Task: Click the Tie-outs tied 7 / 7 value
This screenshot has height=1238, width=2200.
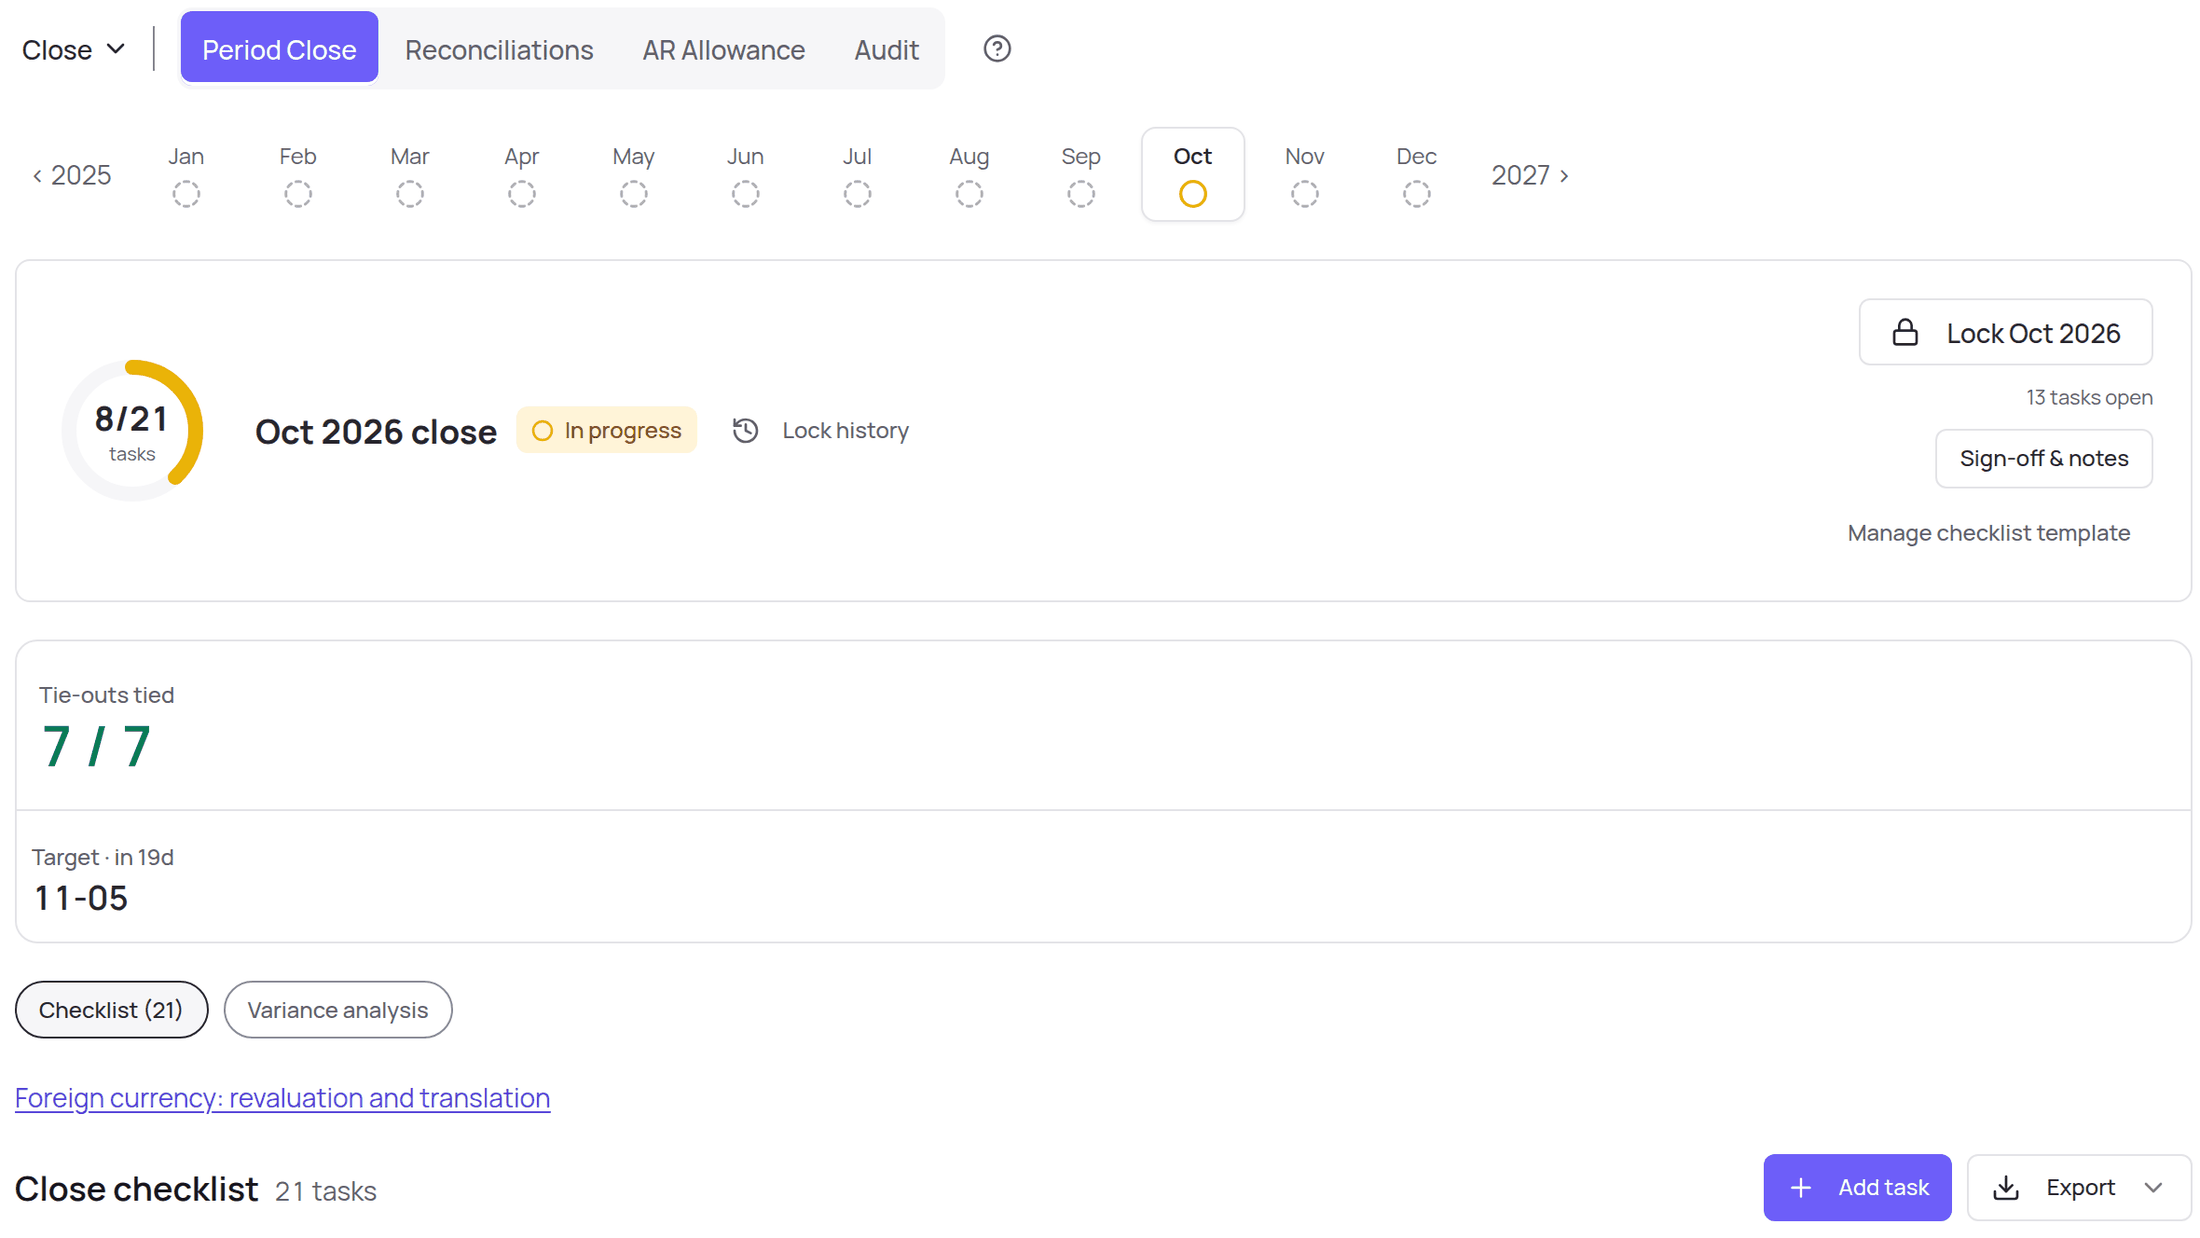Action: pos(96,746)
